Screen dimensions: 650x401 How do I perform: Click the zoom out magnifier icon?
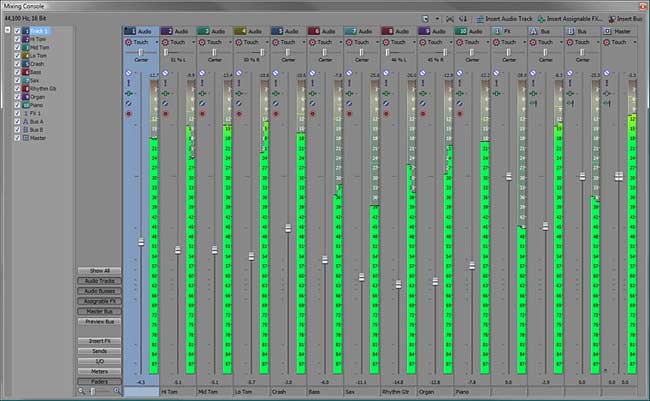click(x=82, y=391)
